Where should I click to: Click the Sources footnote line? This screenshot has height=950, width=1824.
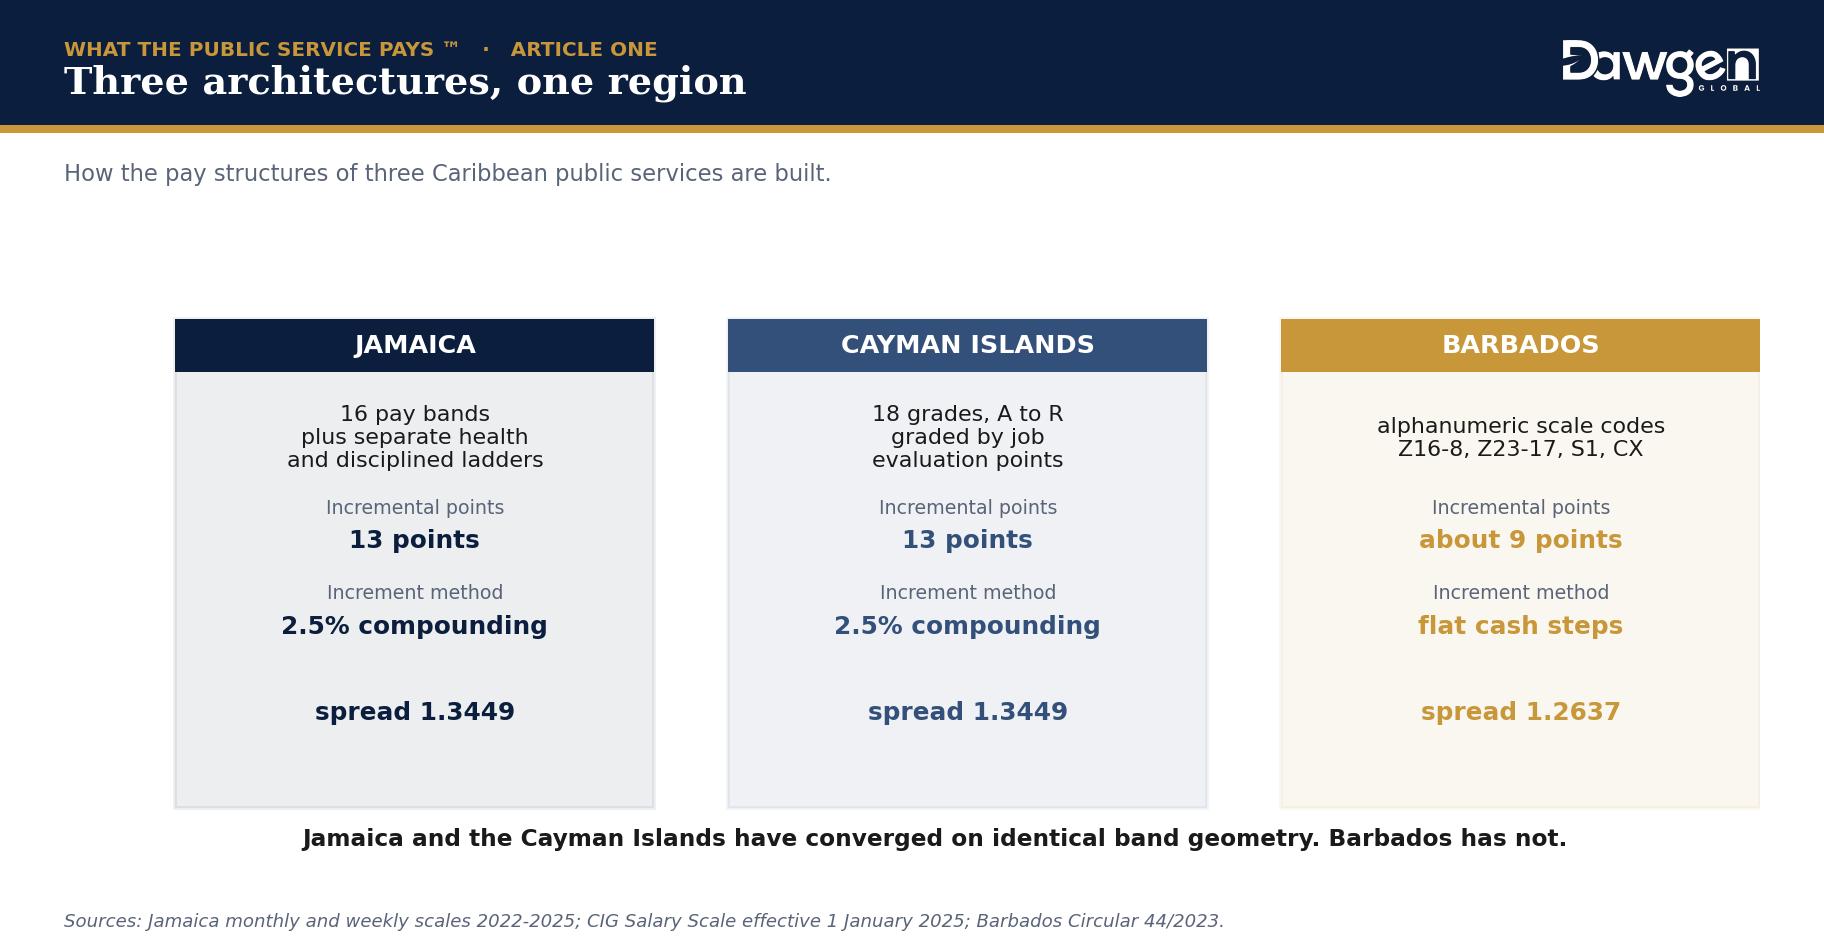644,921
